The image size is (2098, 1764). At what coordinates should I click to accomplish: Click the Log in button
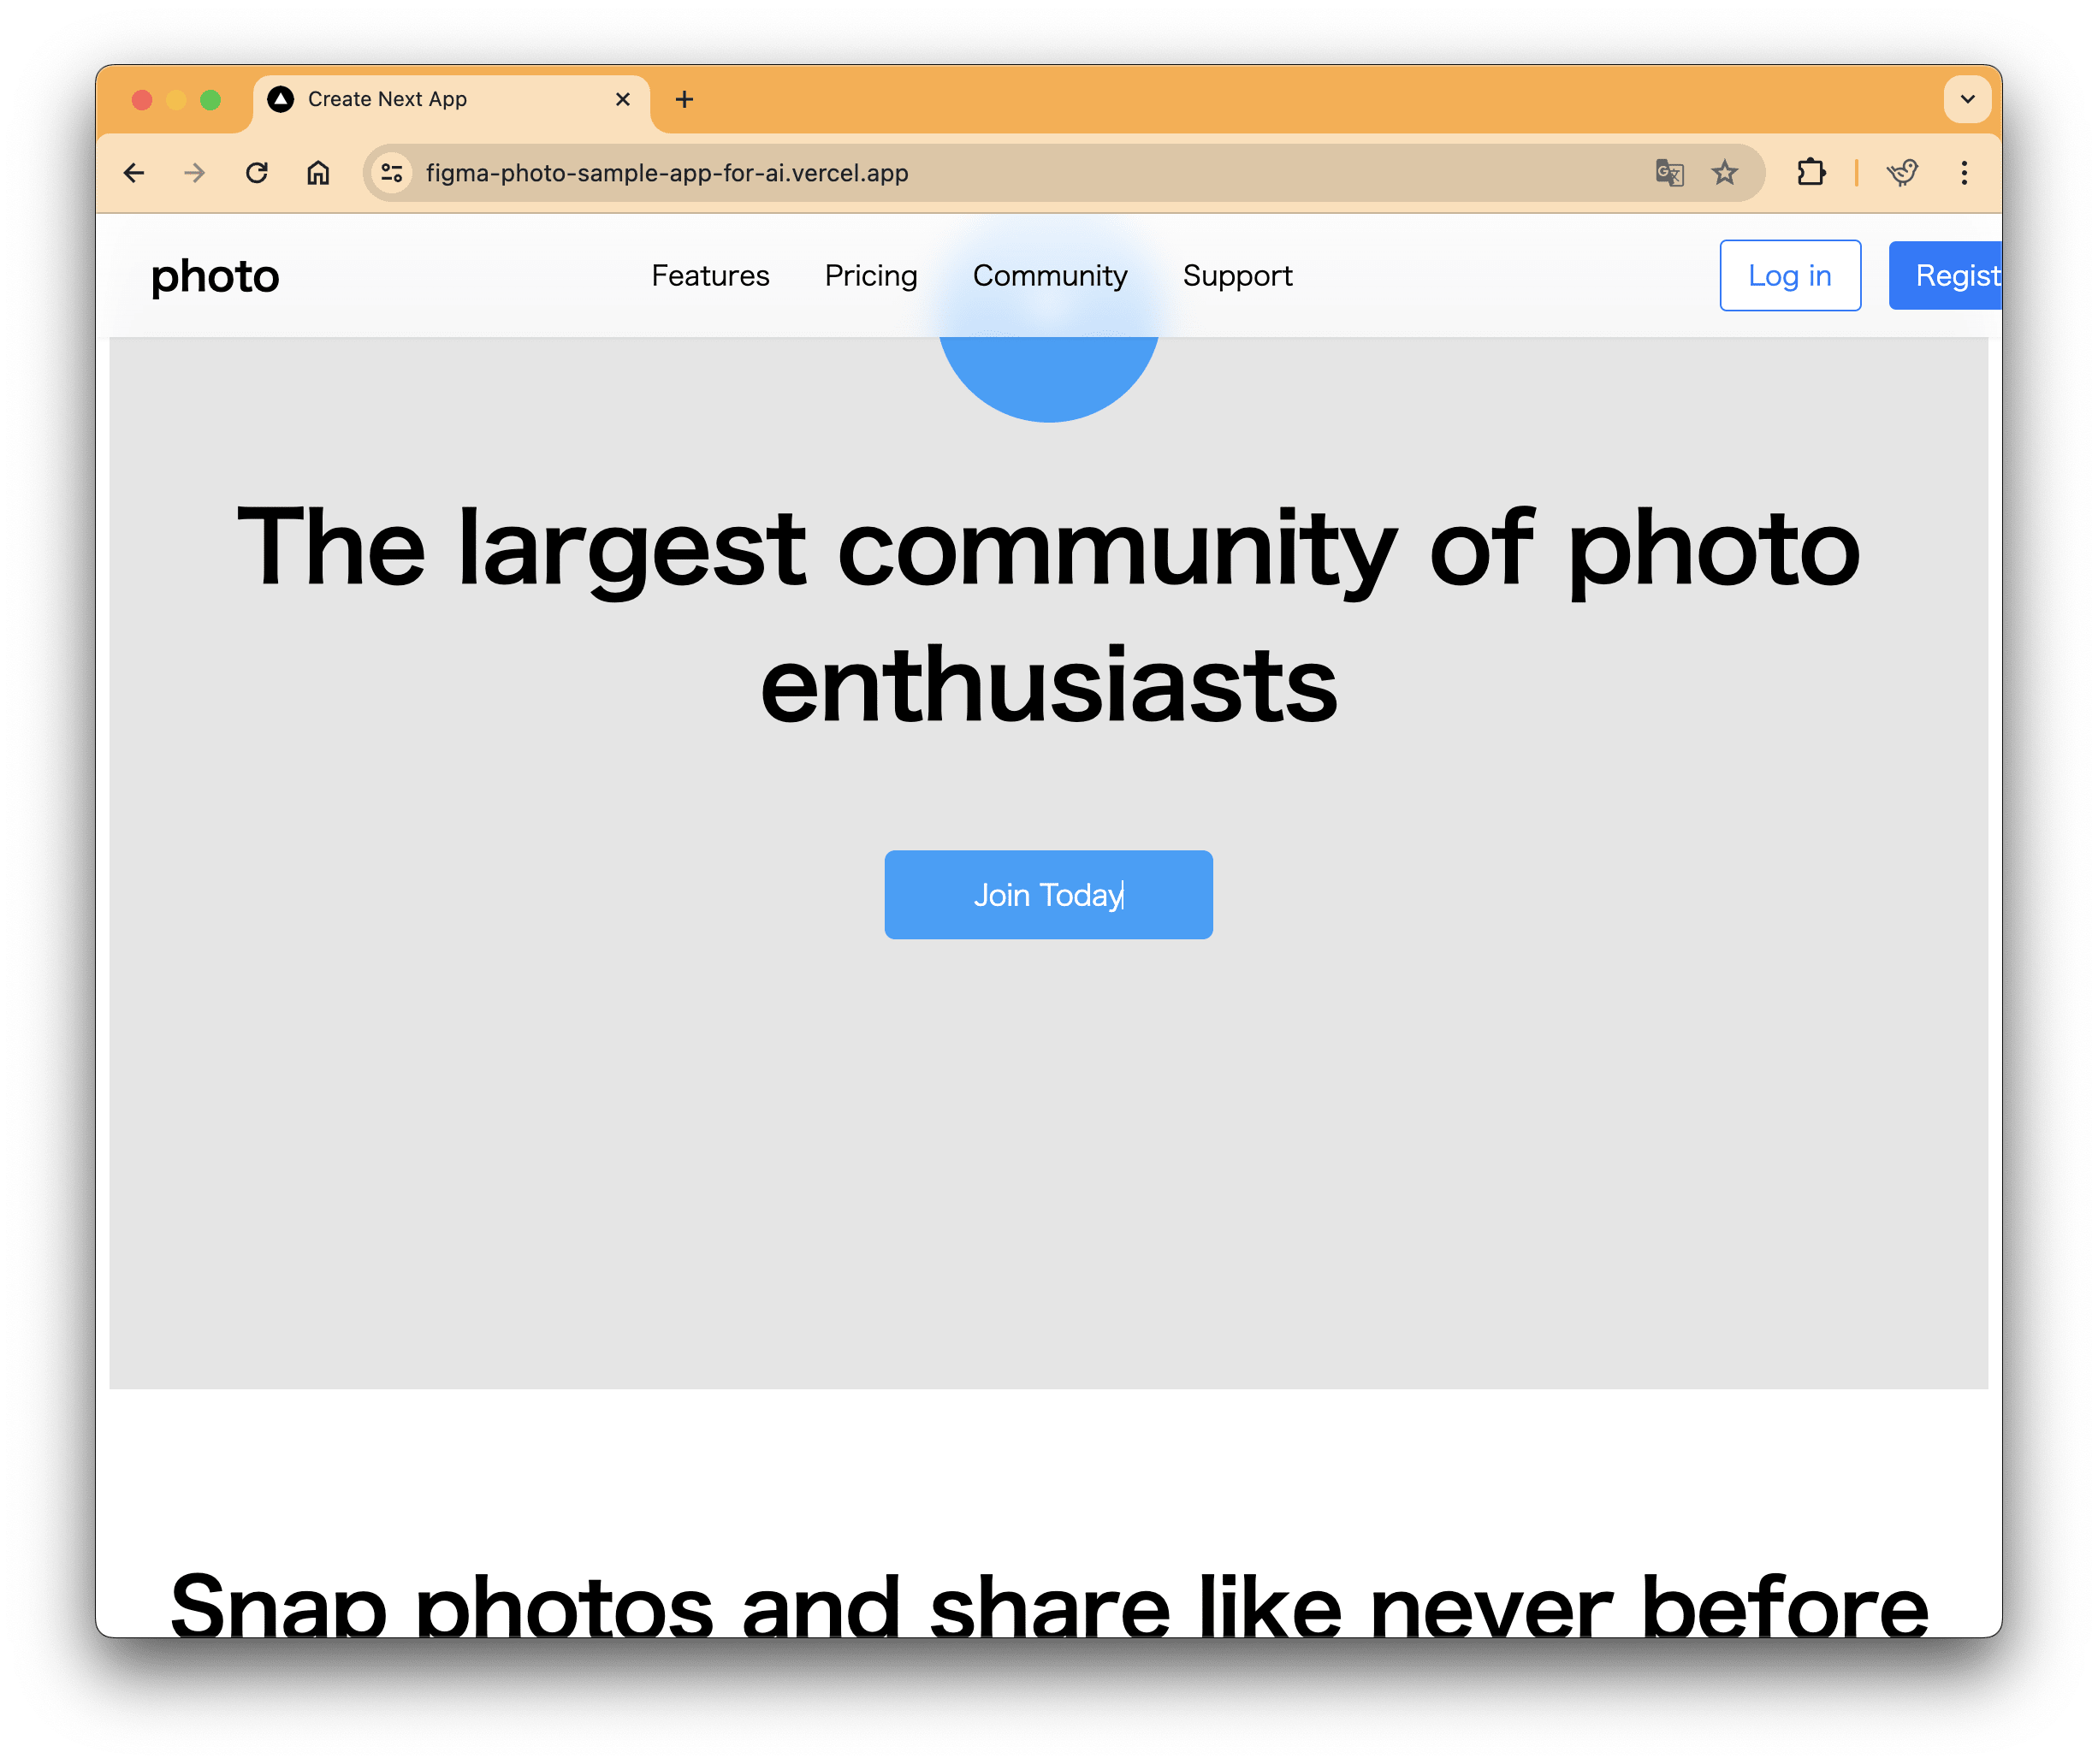click(x=1790, y=275)
